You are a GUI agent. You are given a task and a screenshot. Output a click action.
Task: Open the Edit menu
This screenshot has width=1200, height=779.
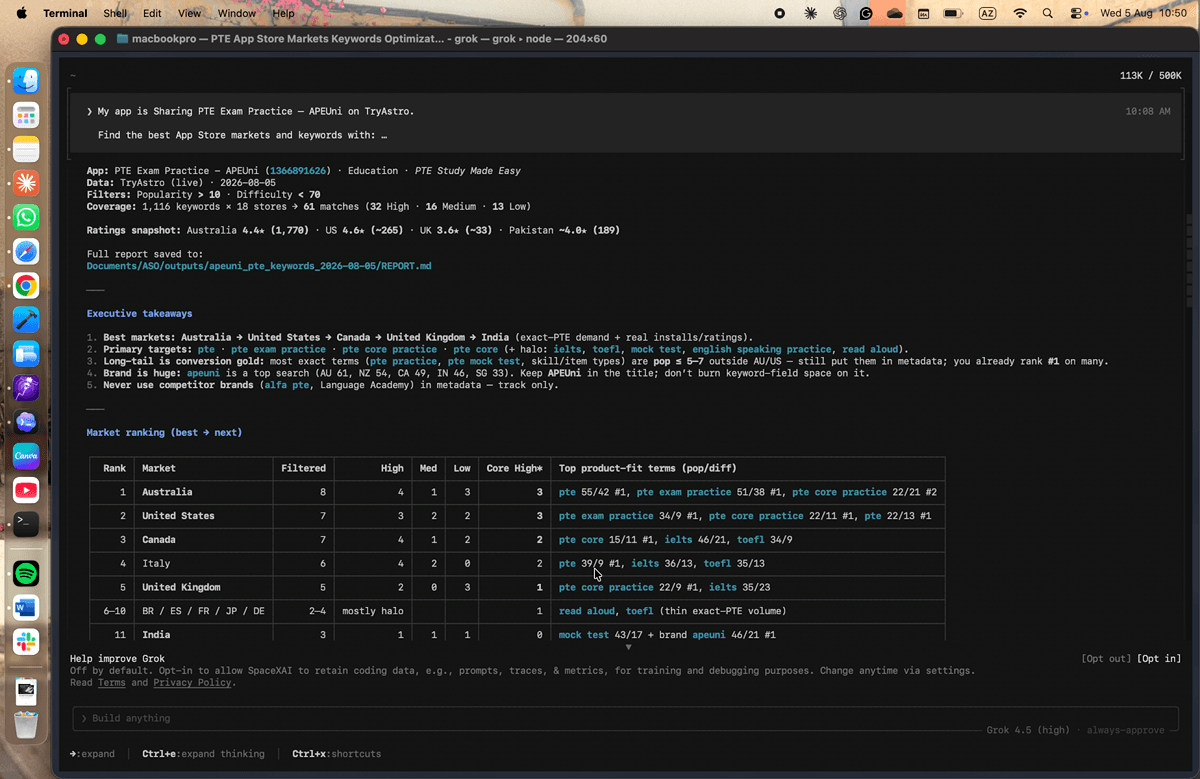[x=152, y=13]
